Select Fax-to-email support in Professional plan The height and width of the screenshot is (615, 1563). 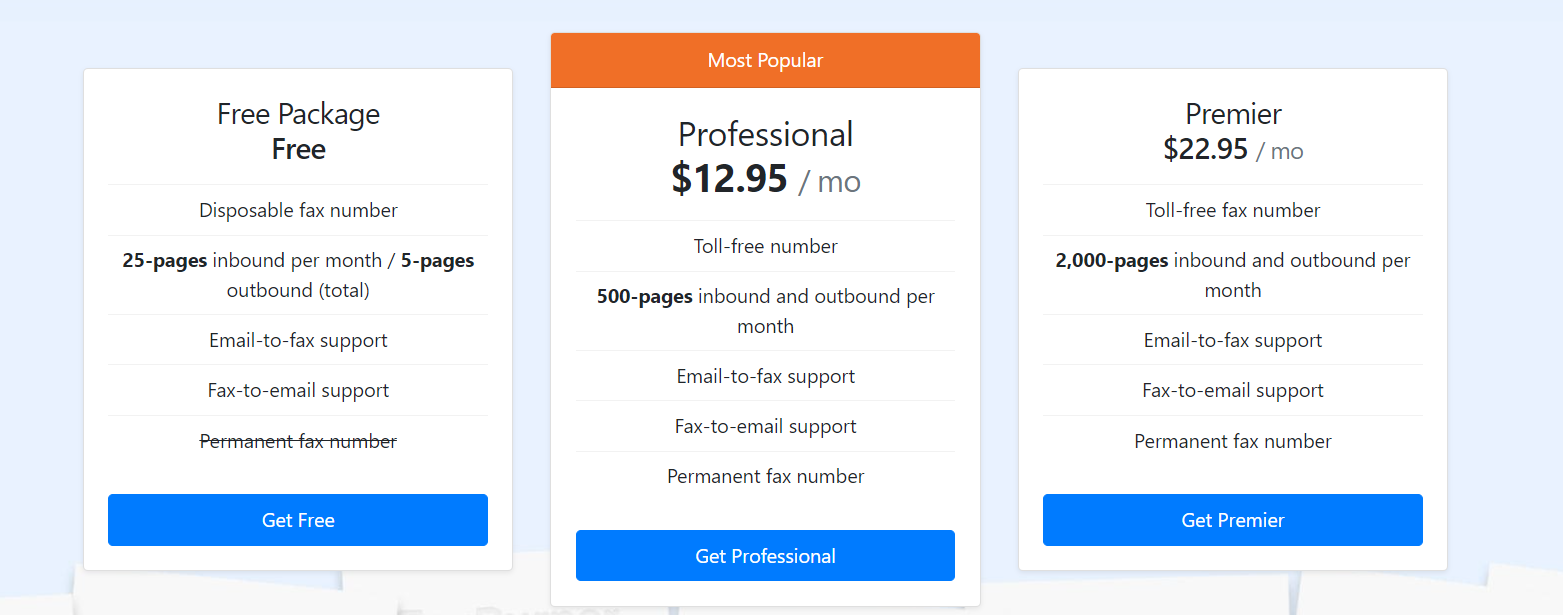pyautogui.click(x=765, y=427)
